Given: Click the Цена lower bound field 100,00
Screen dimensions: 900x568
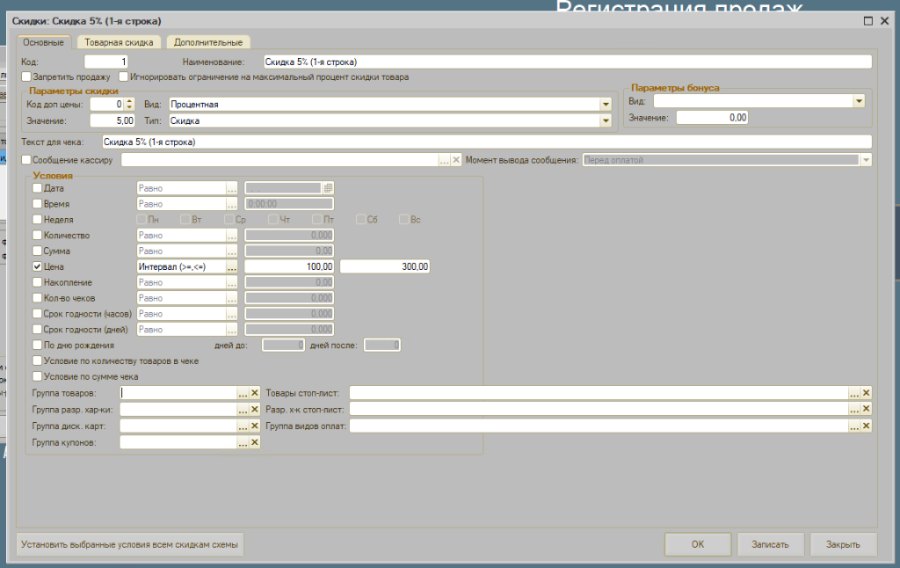Looking at the screenshot, I should pyautogui.click(x=289, y=267).
